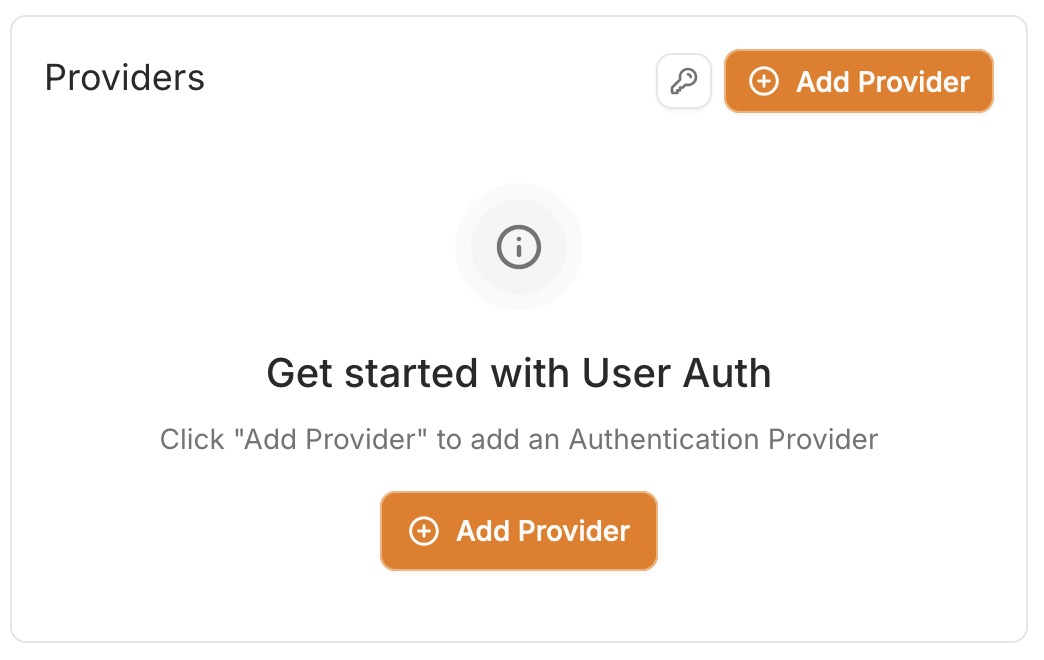This screenshot has height=660, width=1044.
Task: Click the "Providers" section title
Action: pyautogui.click(x=125, y=78)
